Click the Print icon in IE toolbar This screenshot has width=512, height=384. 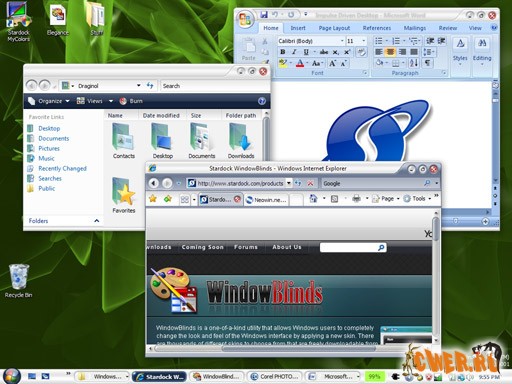point(356,199)
